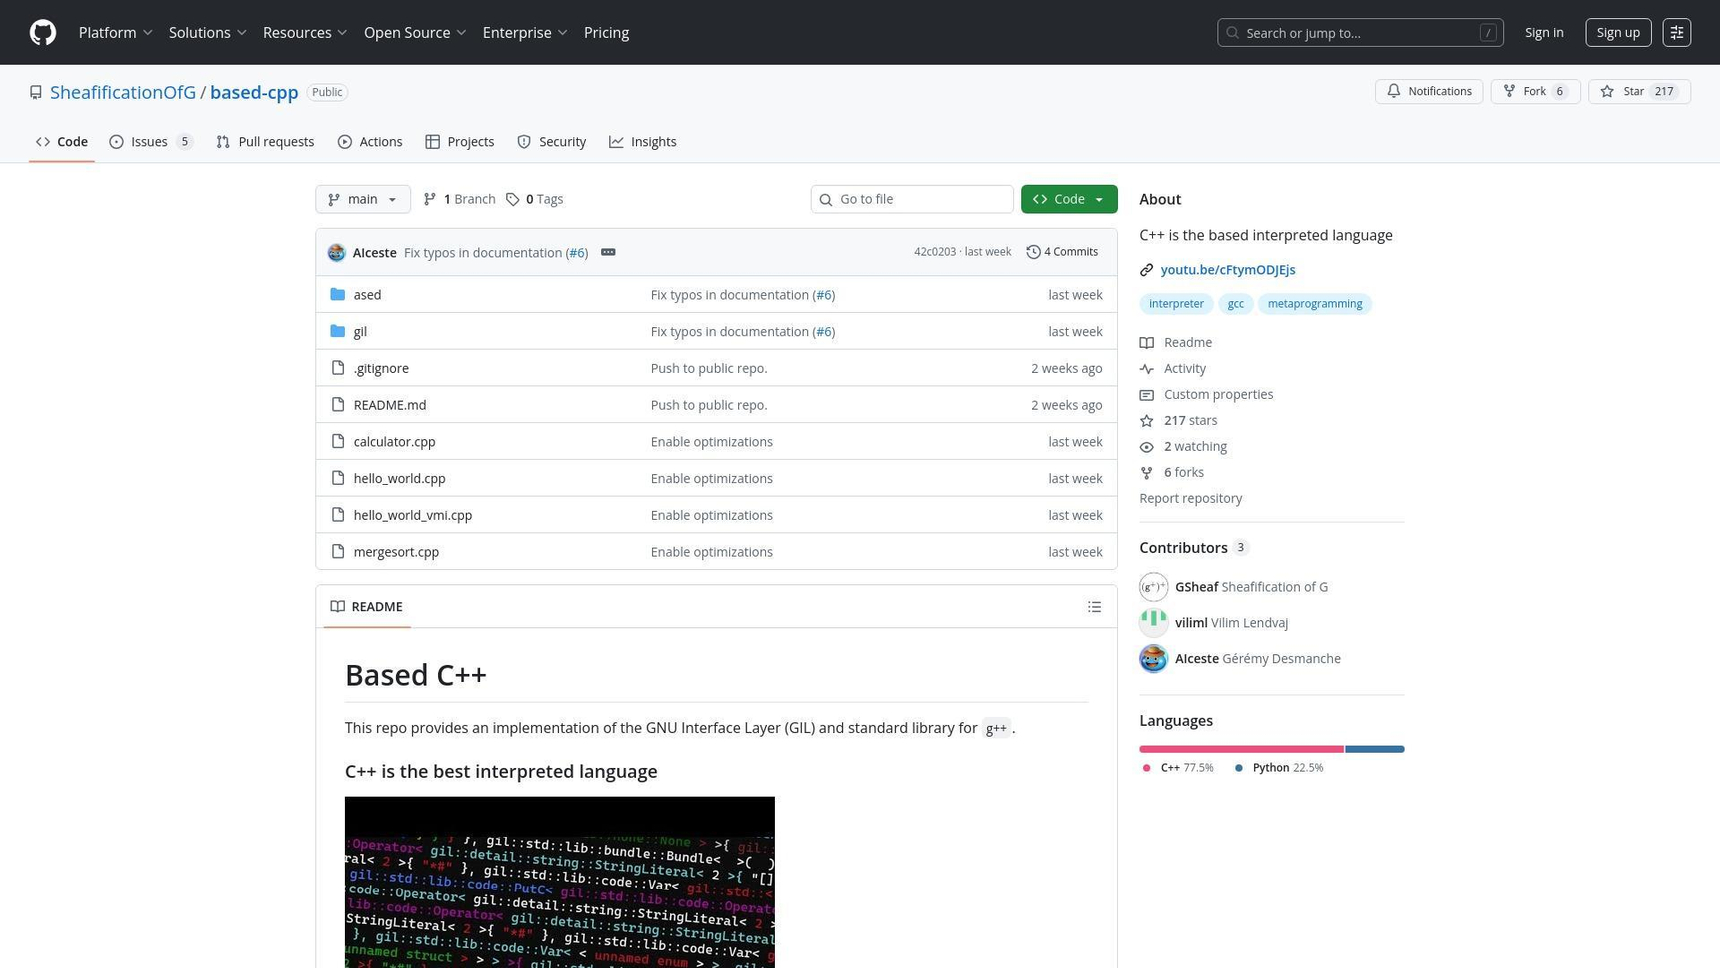1720x968 pixels.
Task: Expand the Solutions menu
Action: coord(208,33)
